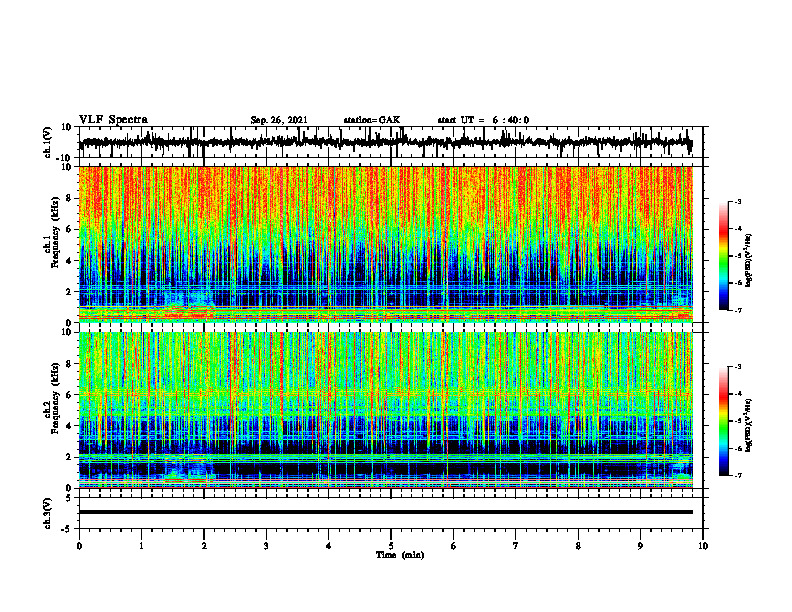Click the ch.1 spectrogram color scale bar
The width and height of the screenshot is (792, 612).
(x=724, y=256)
